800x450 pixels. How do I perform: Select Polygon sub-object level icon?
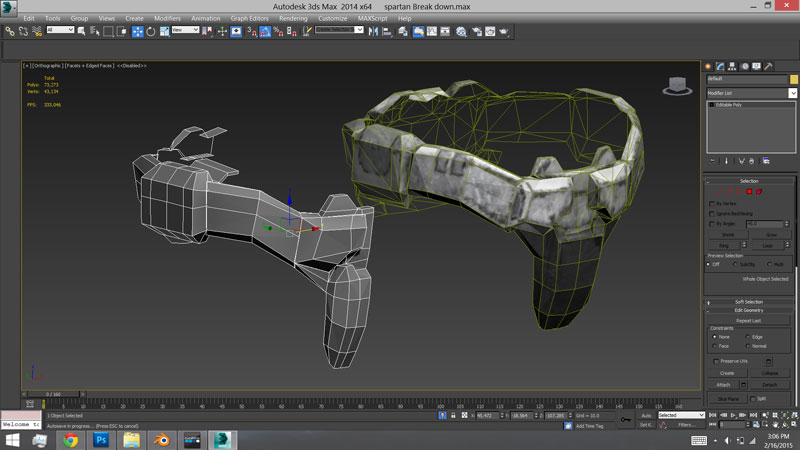(749, 192)
